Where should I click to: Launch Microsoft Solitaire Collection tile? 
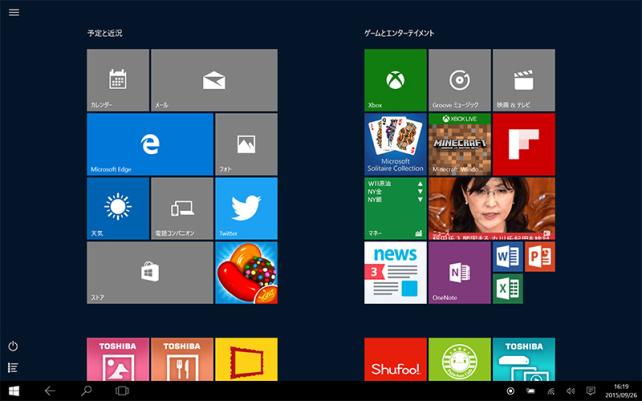pyautogui.click(x=396, y=145)
